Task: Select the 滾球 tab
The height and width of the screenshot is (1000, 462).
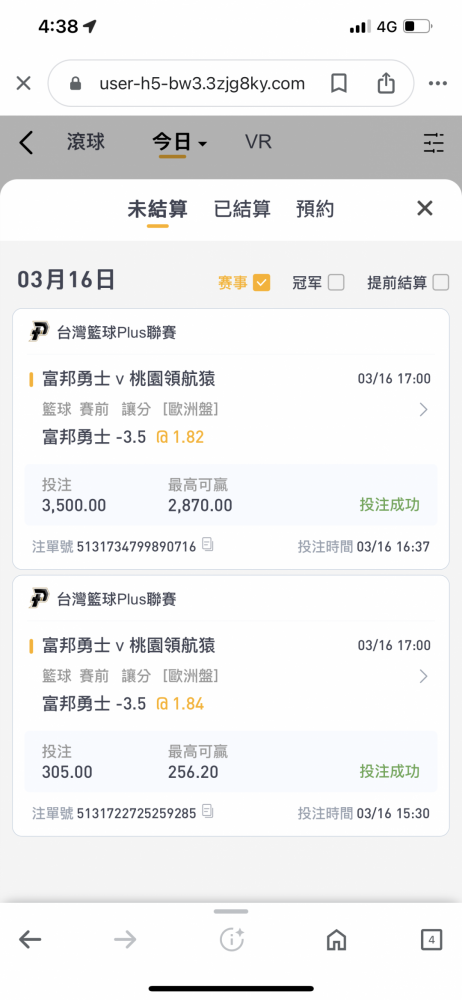Action: (x=86, y=142)
